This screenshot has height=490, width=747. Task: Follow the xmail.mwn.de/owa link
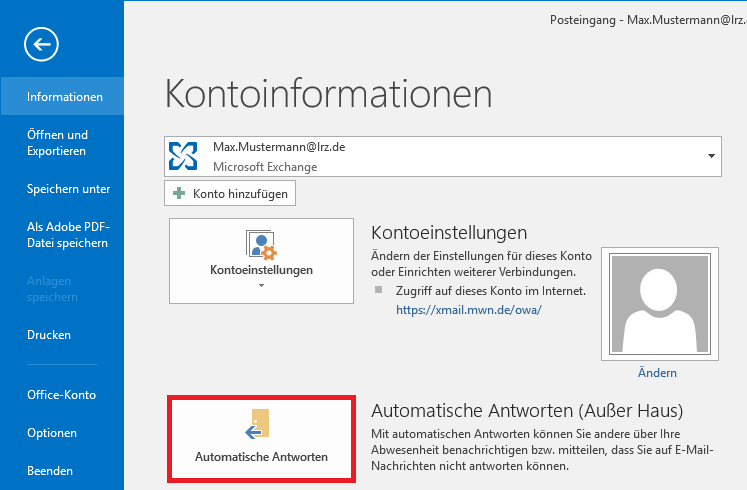click(x=469, y=310)
